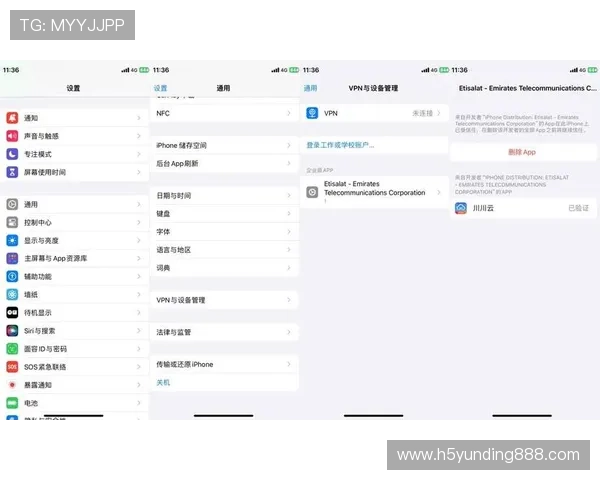Select the 未连接 VPN status text
This screenshot has height=480, width=600.
tap(422, 113)
